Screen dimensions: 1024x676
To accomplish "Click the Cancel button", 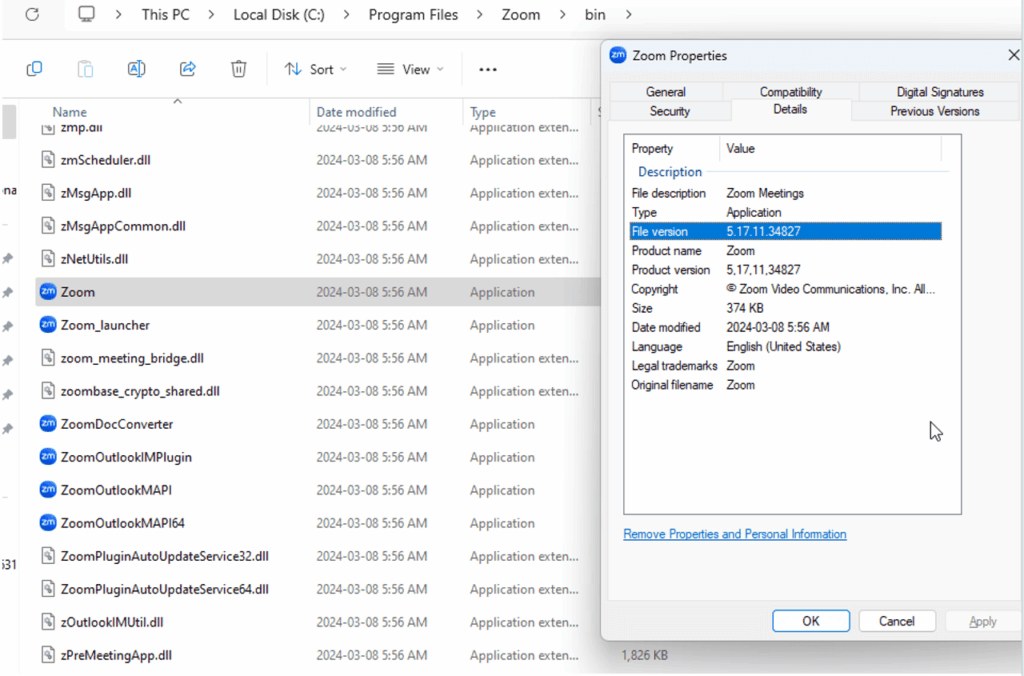I will click(x=897, y=620).
